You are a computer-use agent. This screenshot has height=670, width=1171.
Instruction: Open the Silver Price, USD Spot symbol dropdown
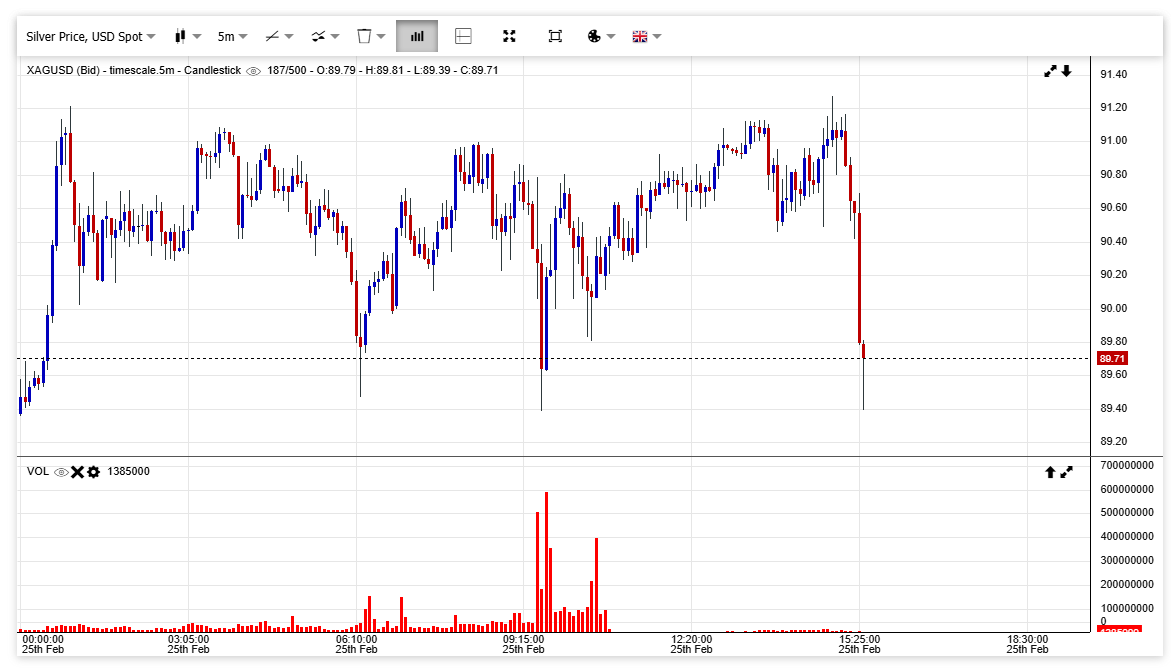pyautogui.click(x=90, y=36)
